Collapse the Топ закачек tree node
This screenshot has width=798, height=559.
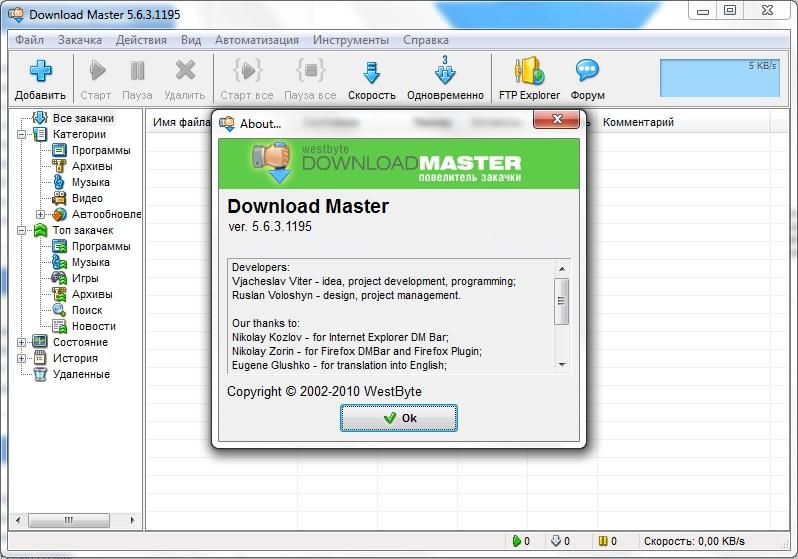tap(21, 231)
